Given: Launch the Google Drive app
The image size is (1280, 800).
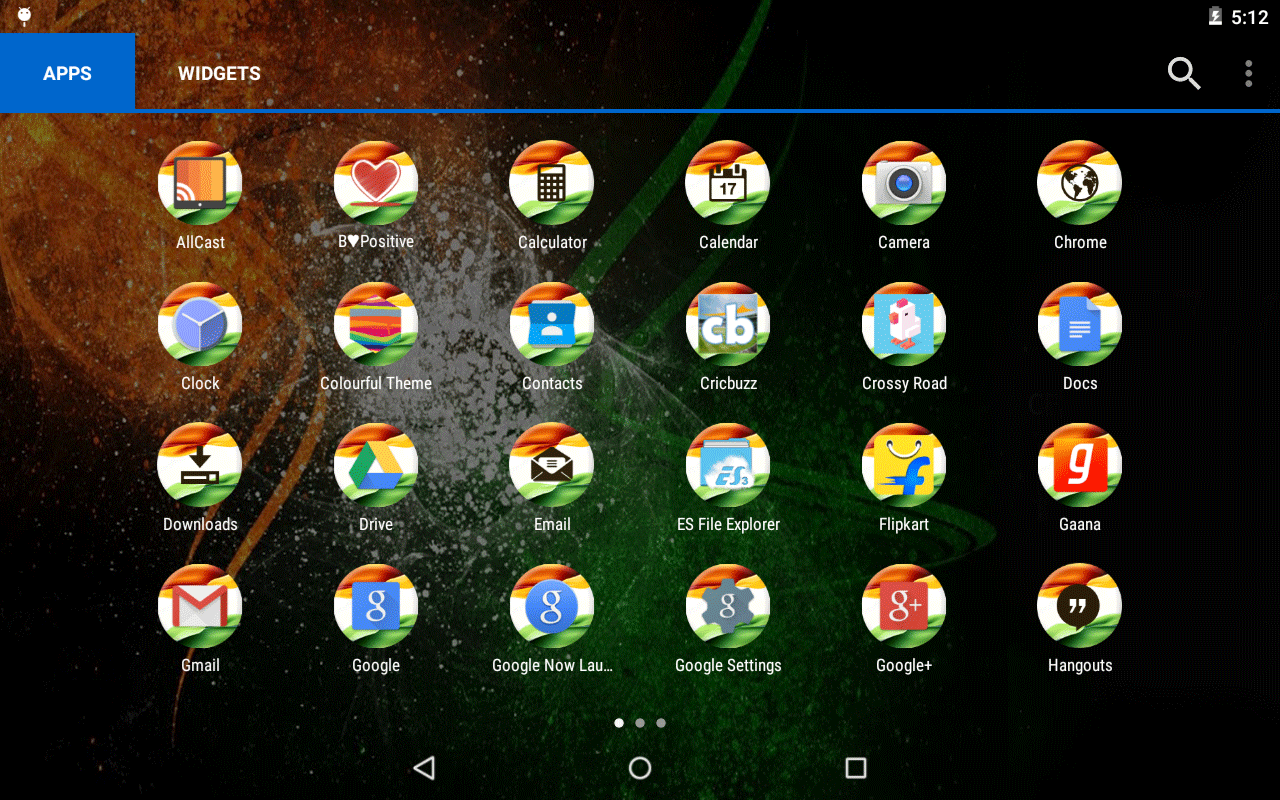Looking at the screenshot, I should click(376, 465).
